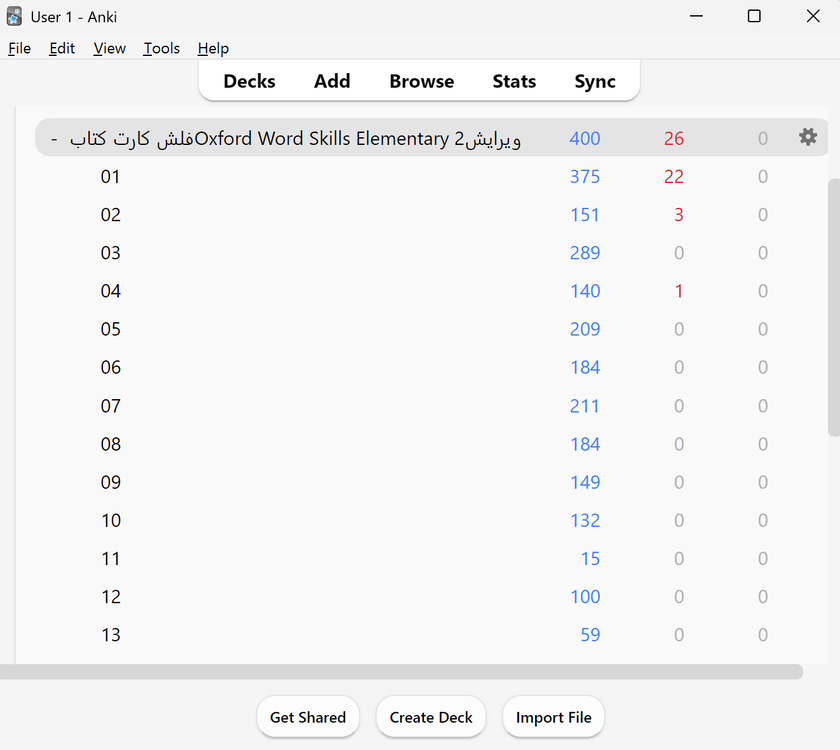The width and height of the screenshot is (840, 750).
Task: Click the Import File button
Action: (553, 717)
